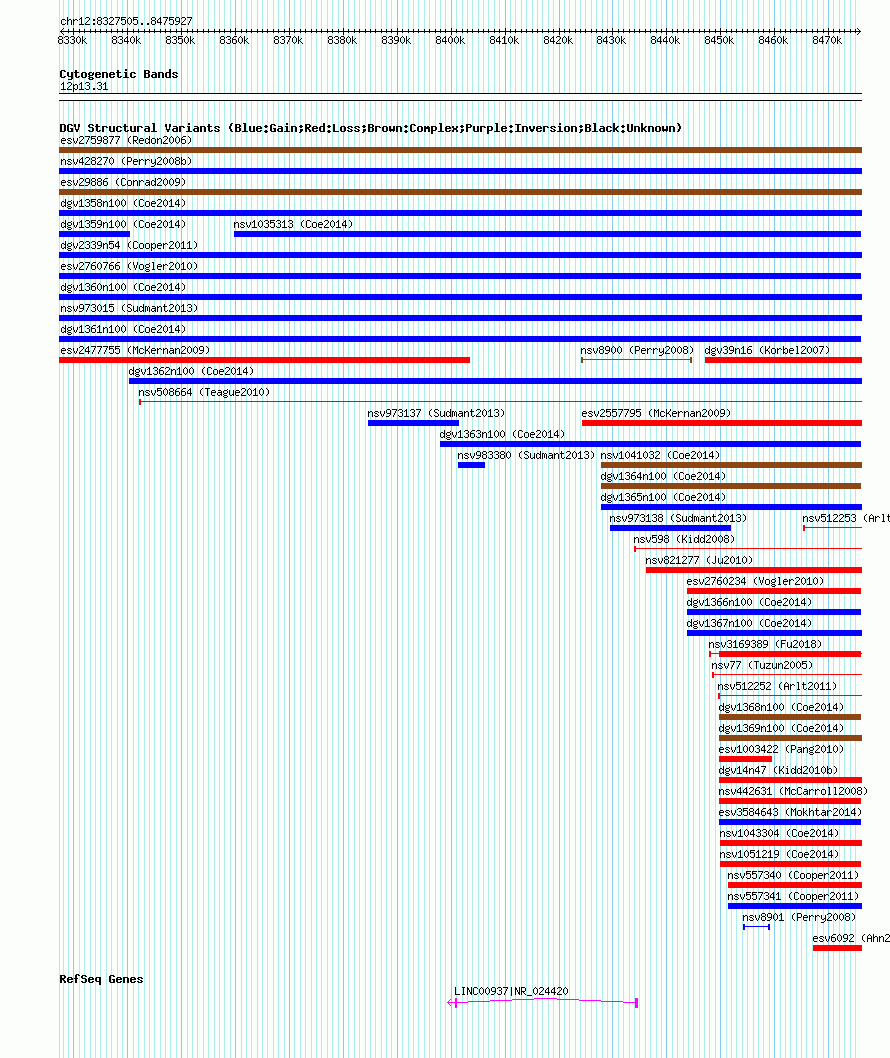This screenshot has width=890, height=1058.
Task: Click the 8470k ruler tick label
Action: pyautogui.click(x=827, y=40)
